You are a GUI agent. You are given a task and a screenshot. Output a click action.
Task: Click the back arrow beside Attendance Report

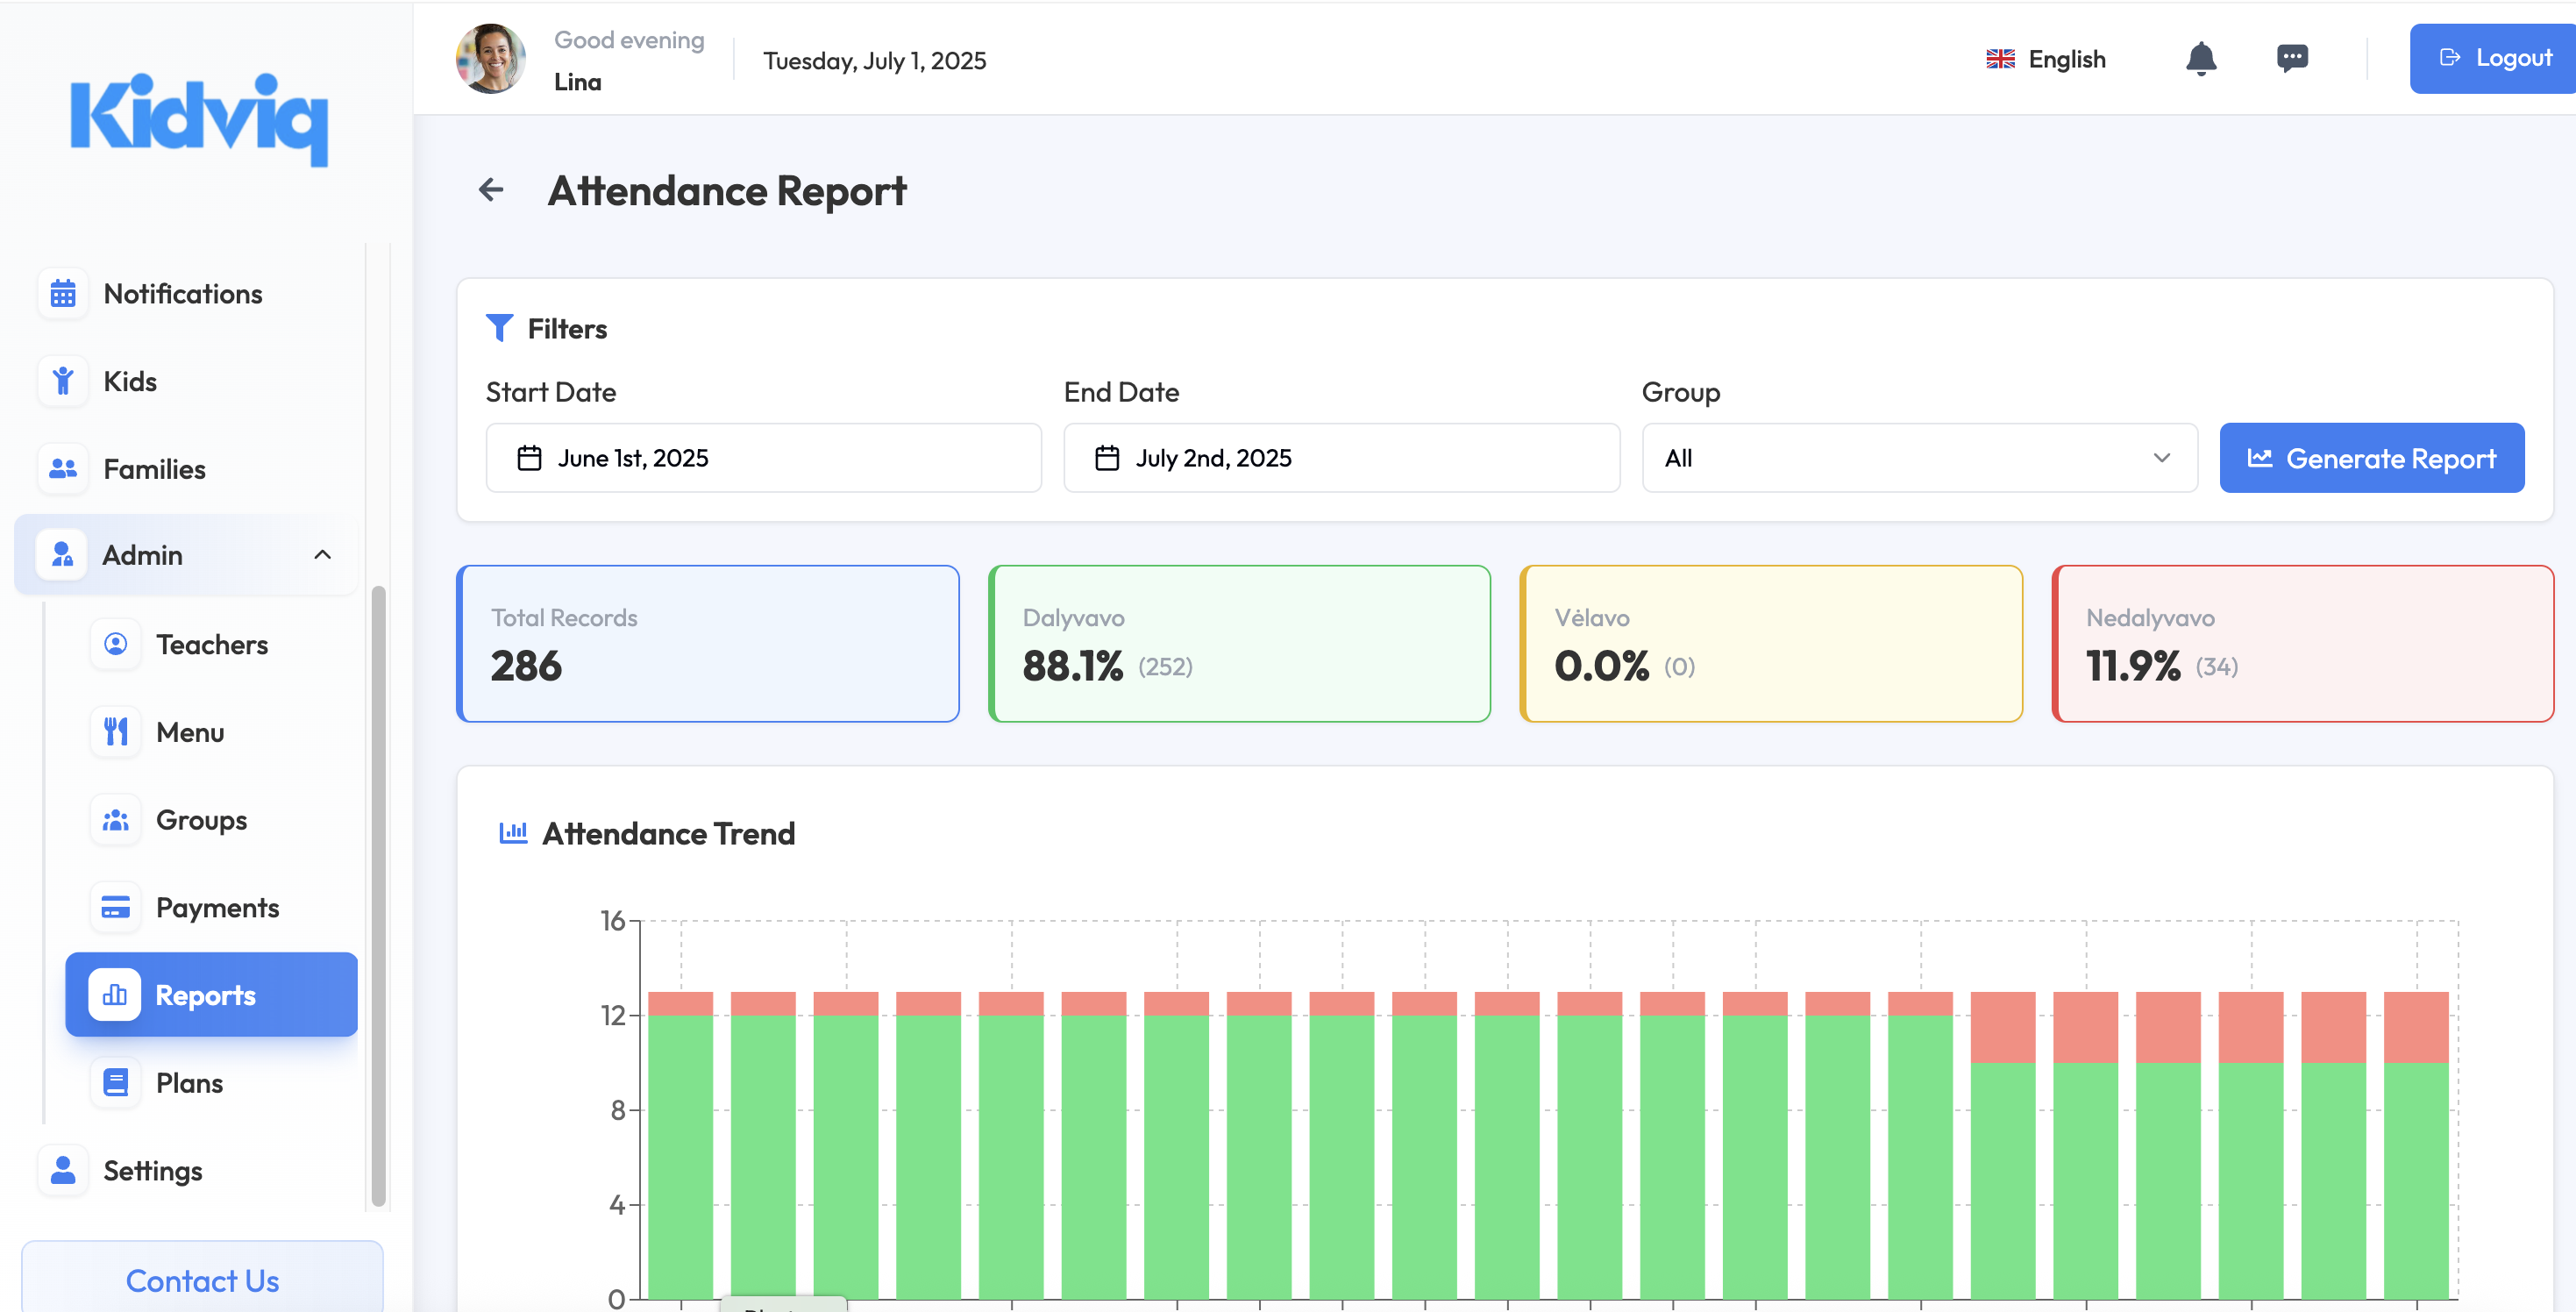click(x=491, y=189)
